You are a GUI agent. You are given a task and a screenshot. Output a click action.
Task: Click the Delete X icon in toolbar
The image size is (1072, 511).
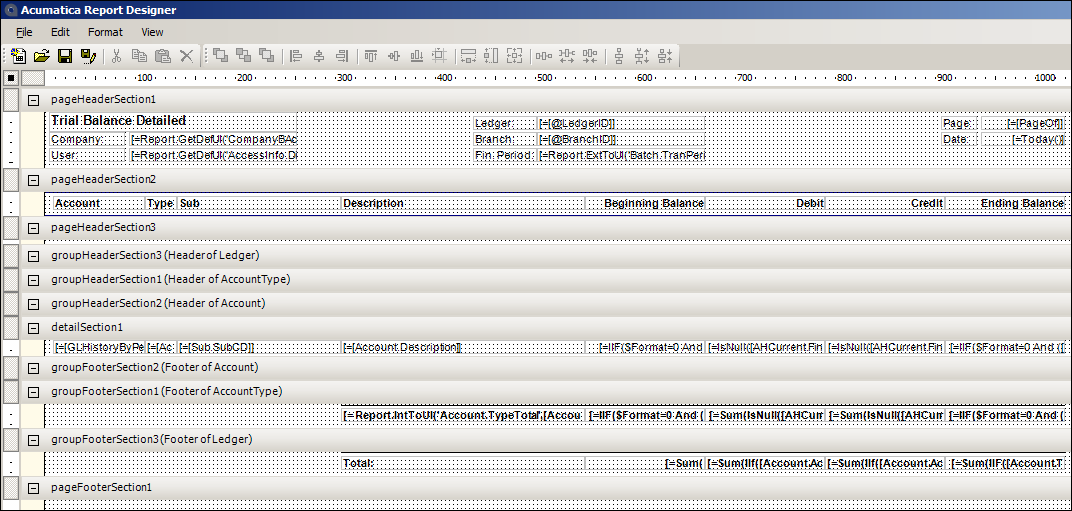pos(186,56)
